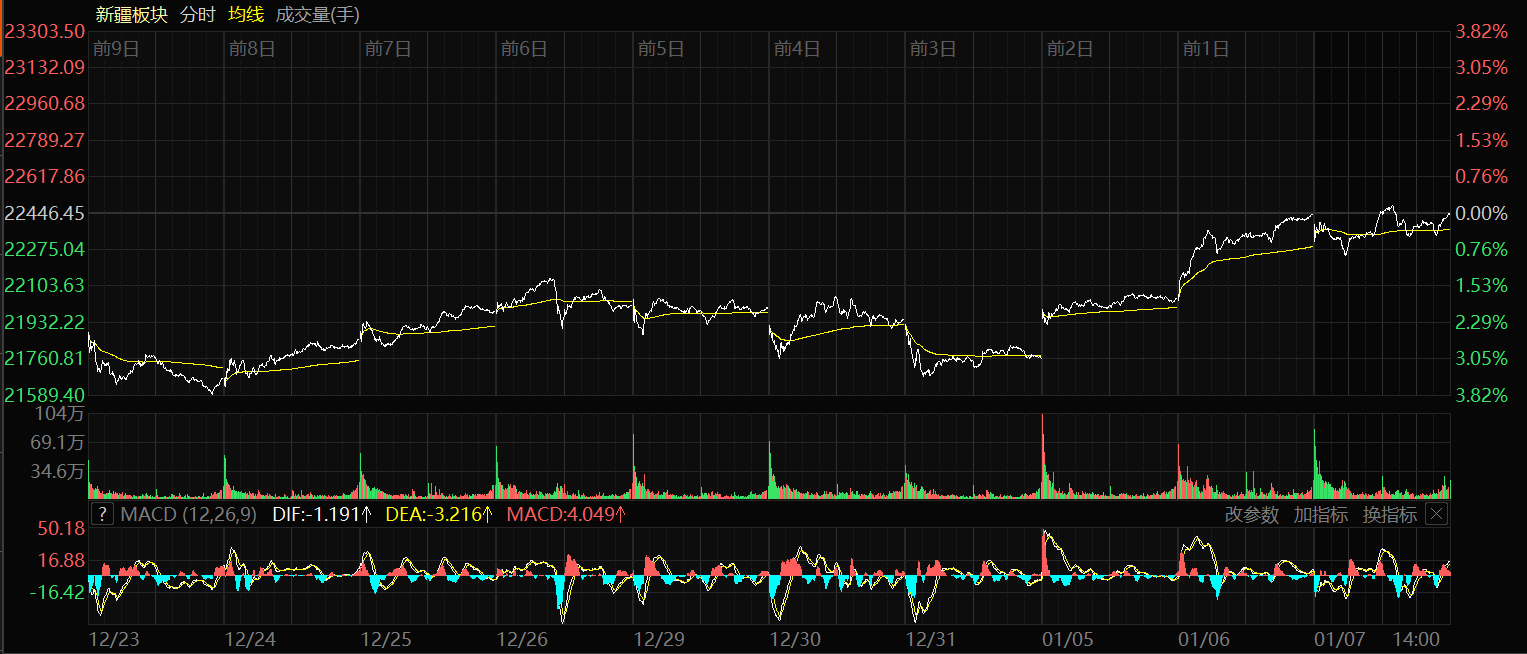1527x654 pixels.
Task: Select the 前1日 day marker
Action: pyautogui.click(x=1205, y=48)
